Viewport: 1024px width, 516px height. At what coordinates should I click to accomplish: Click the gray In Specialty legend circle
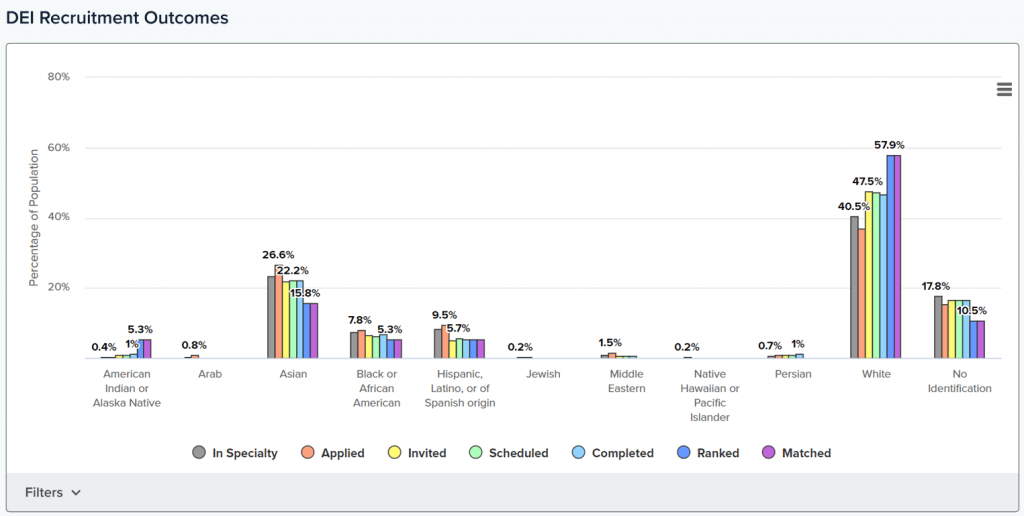(x=199, y=453)
